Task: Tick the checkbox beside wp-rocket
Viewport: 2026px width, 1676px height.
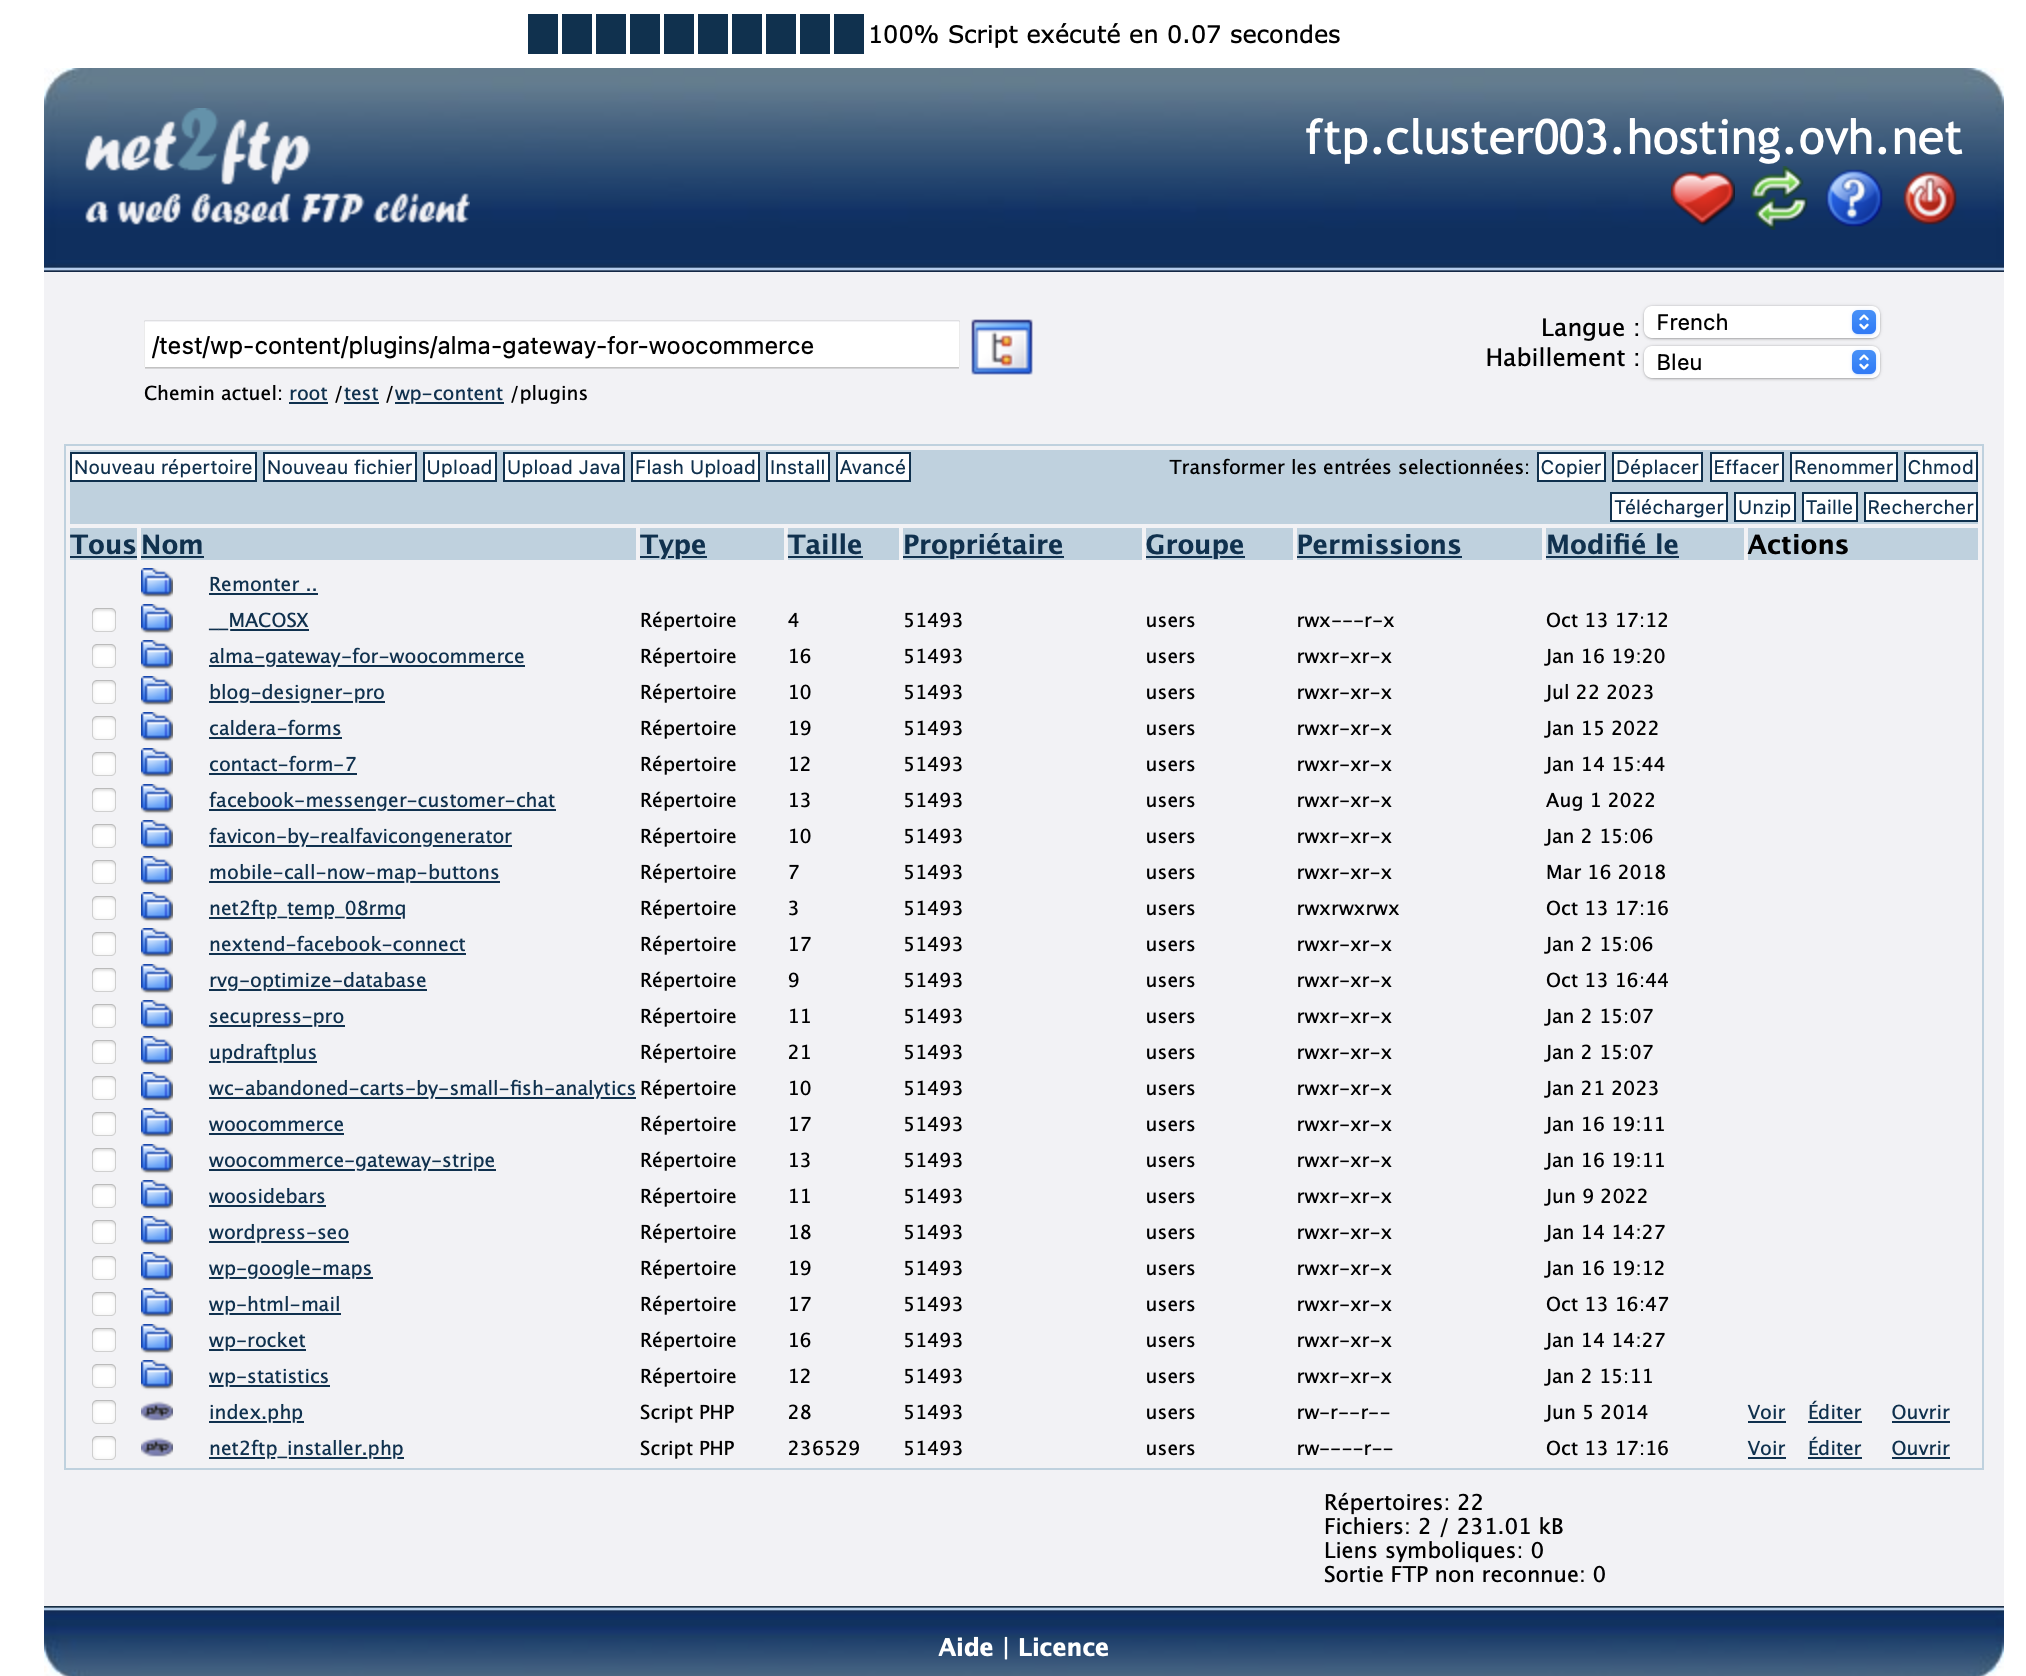Action: tap(104, 1340)
